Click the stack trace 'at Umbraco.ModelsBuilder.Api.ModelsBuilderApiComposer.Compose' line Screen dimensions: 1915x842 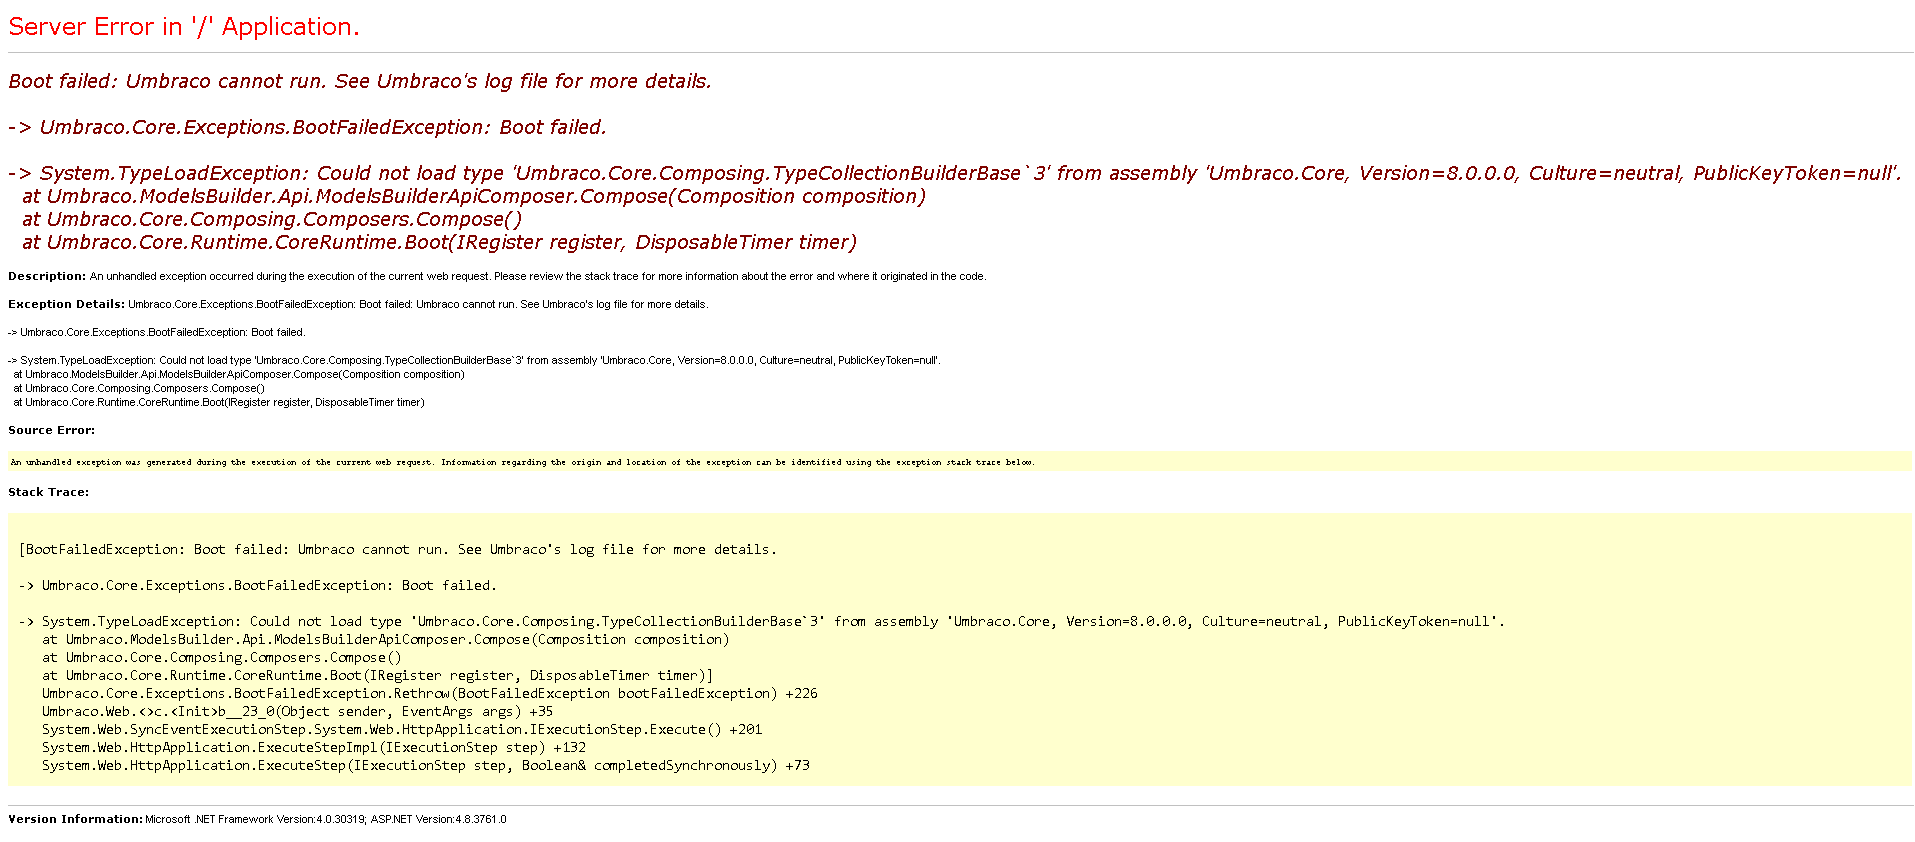[386, 639]
